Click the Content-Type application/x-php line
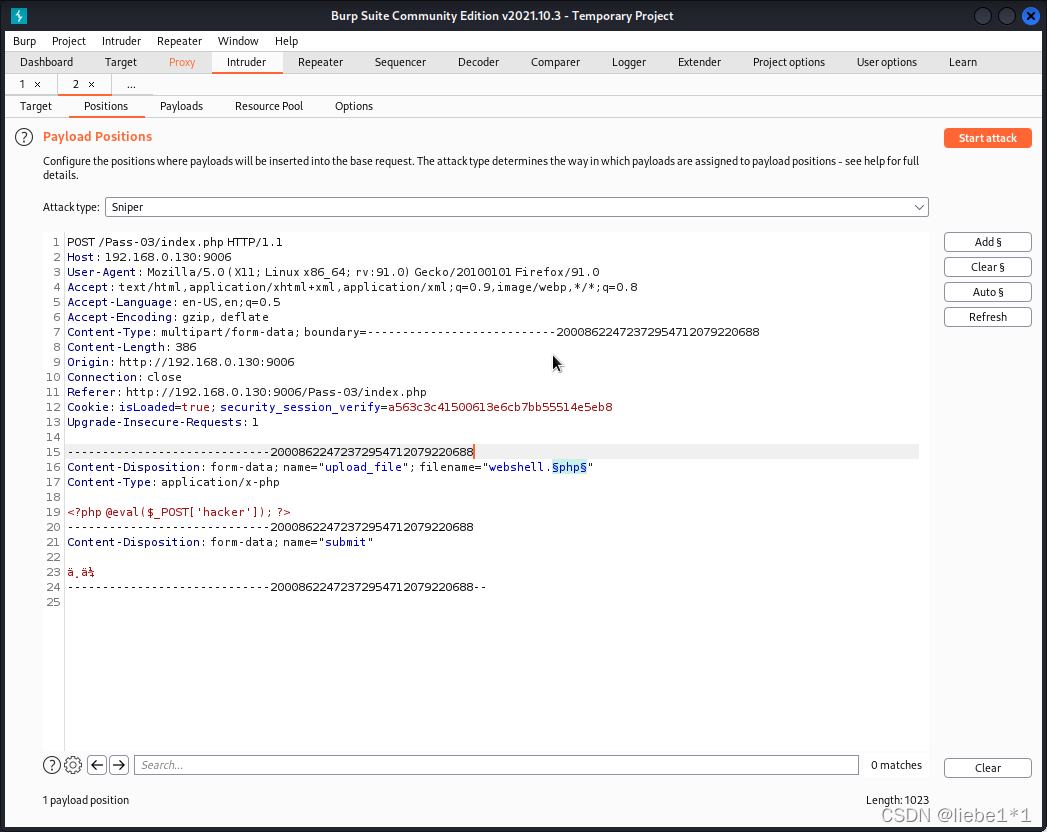This screenshot has width=1047, height=832. point(174,482)
